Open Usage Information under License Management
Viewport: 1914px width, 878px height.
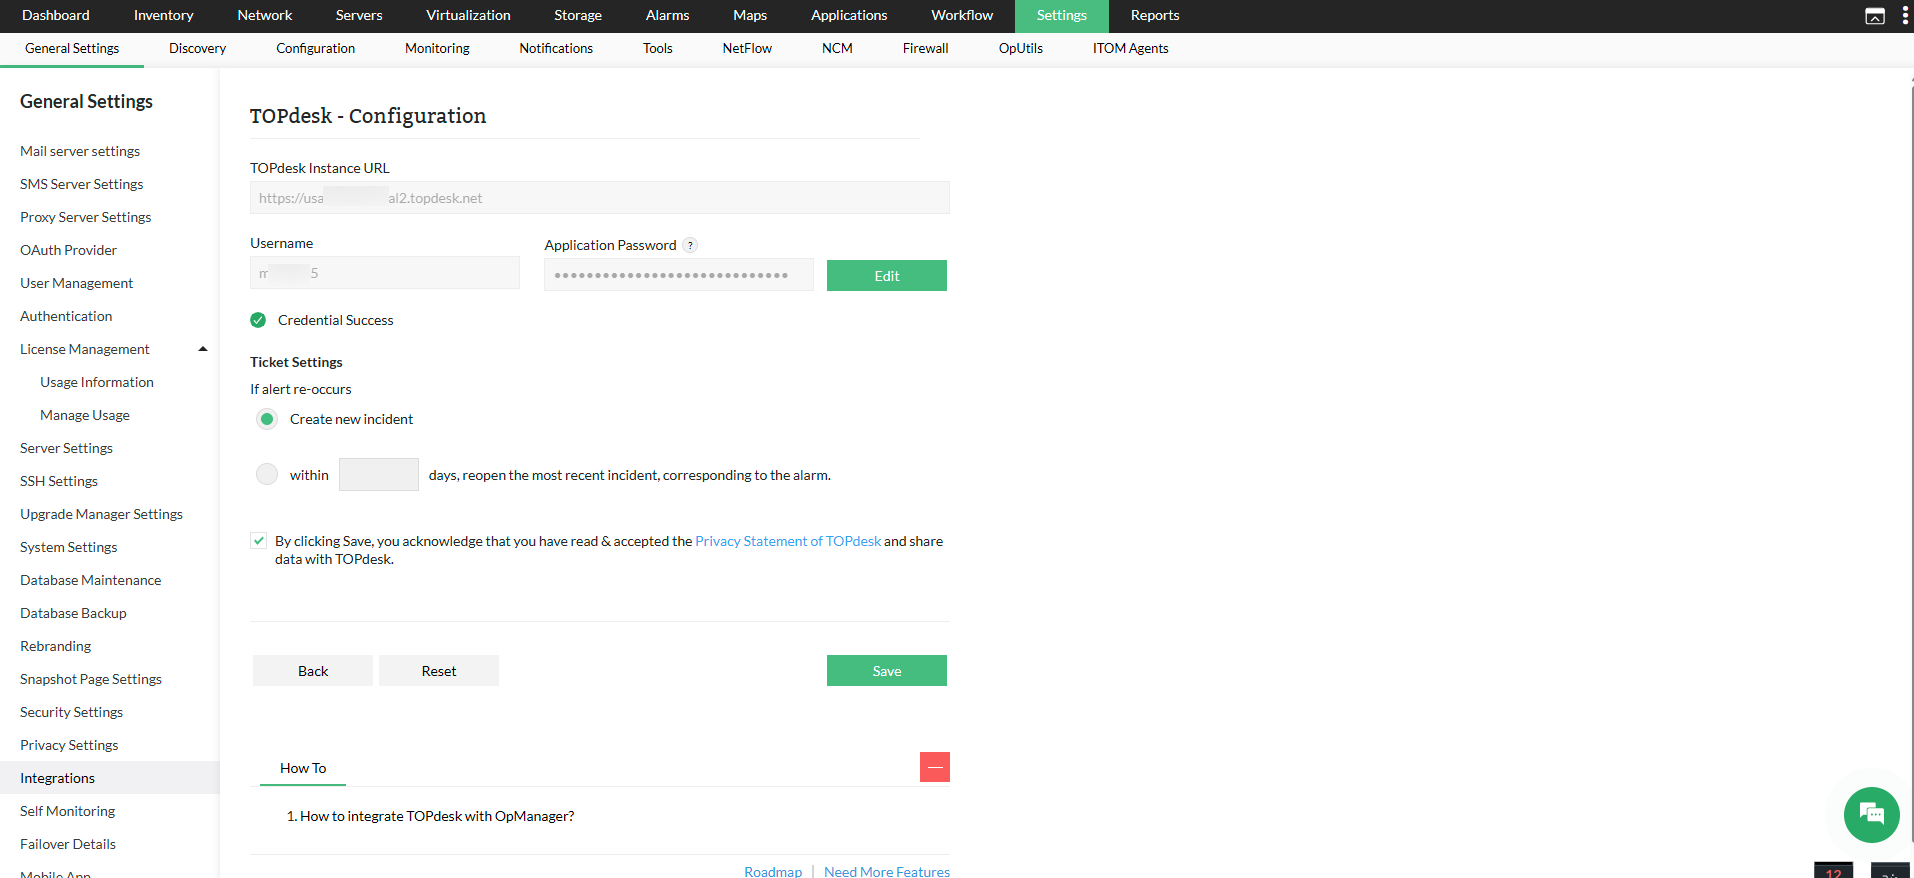97,382
